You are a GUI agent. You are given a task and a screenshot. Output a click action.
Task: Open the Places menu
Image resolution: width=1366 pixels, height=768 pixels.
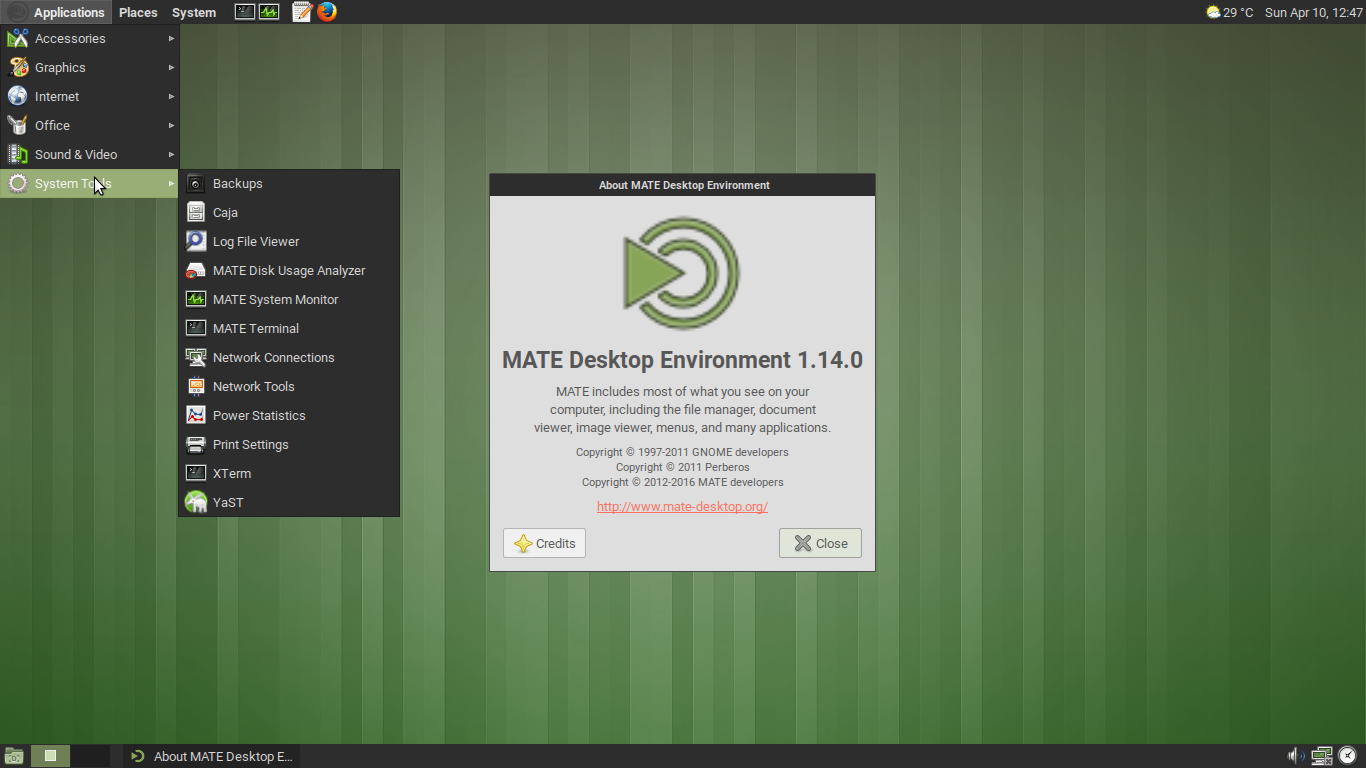[138, 12]
